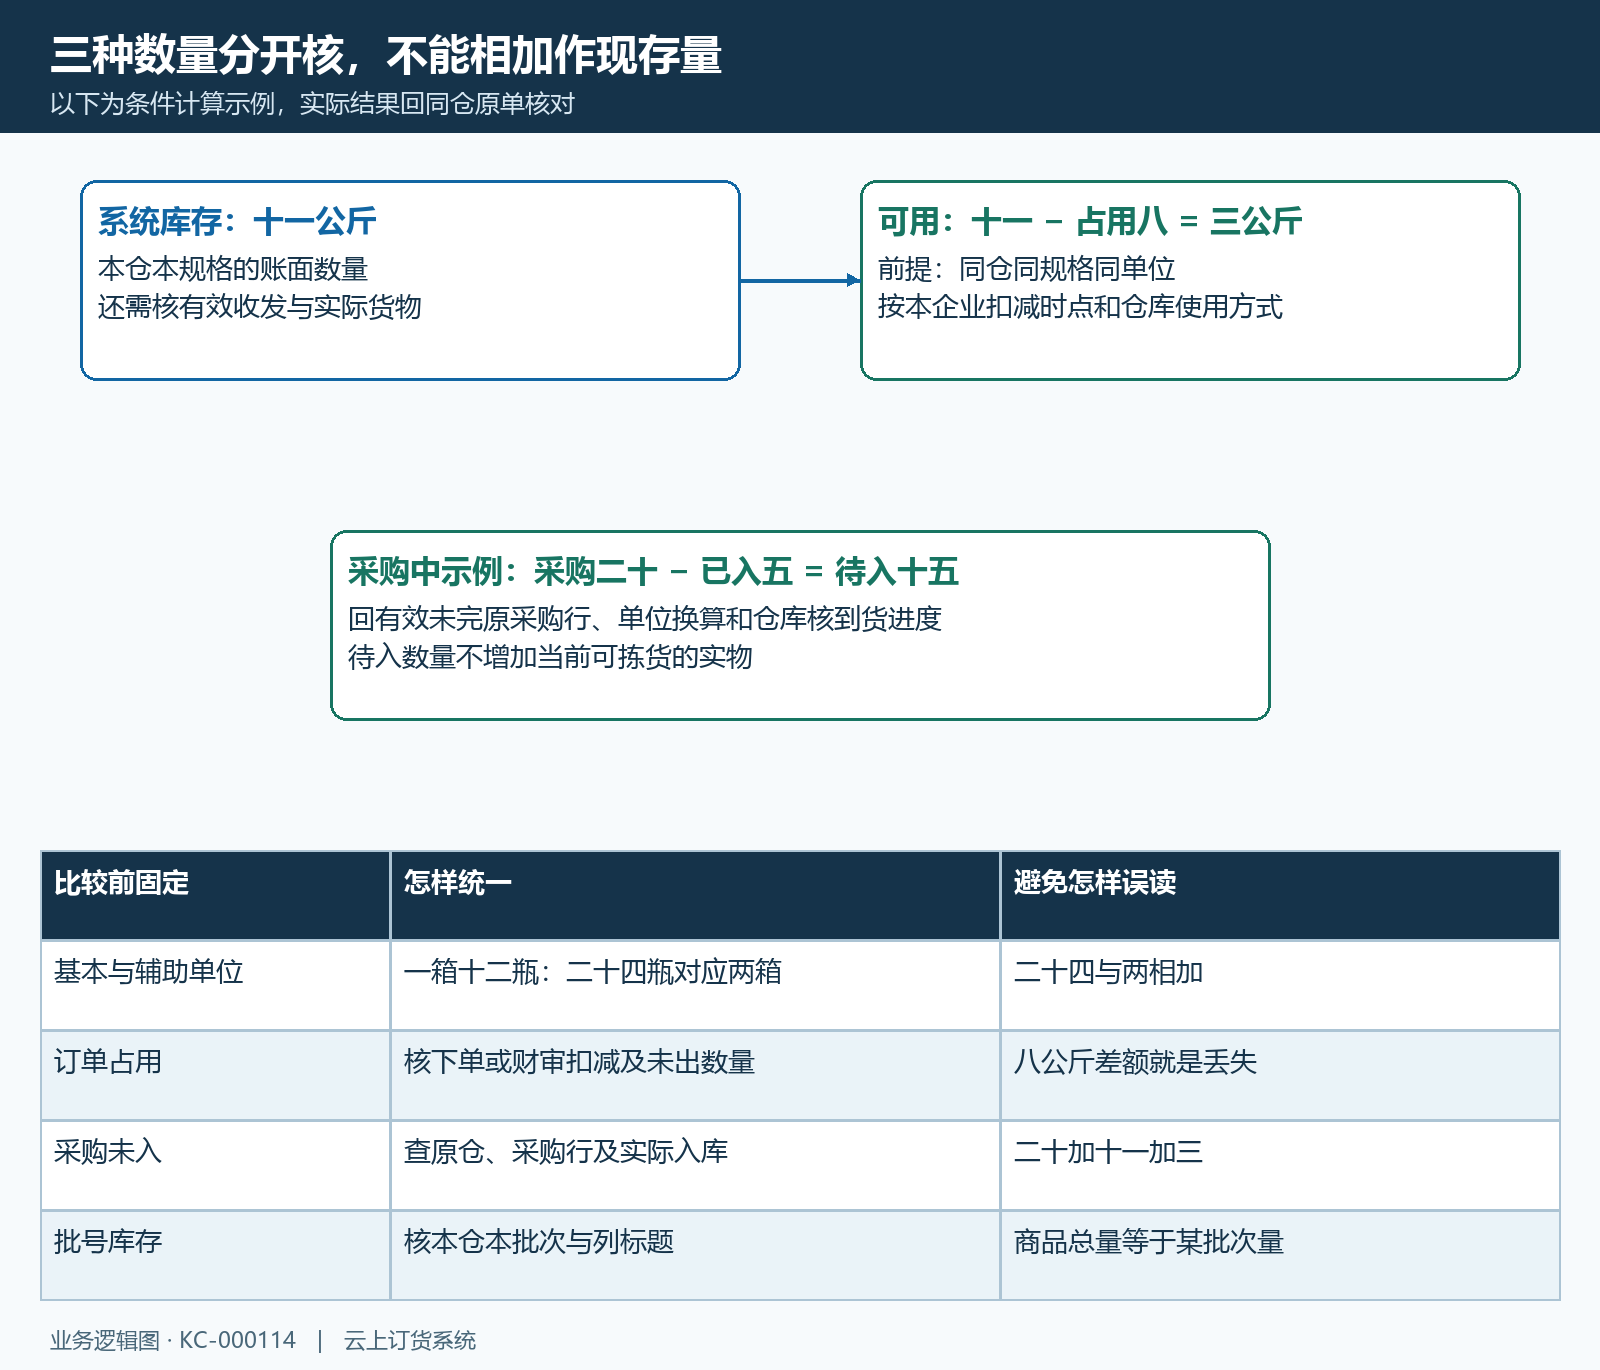
Task: Click the line 前提：同仓同规格同单位
Action: click(1026, 269)
